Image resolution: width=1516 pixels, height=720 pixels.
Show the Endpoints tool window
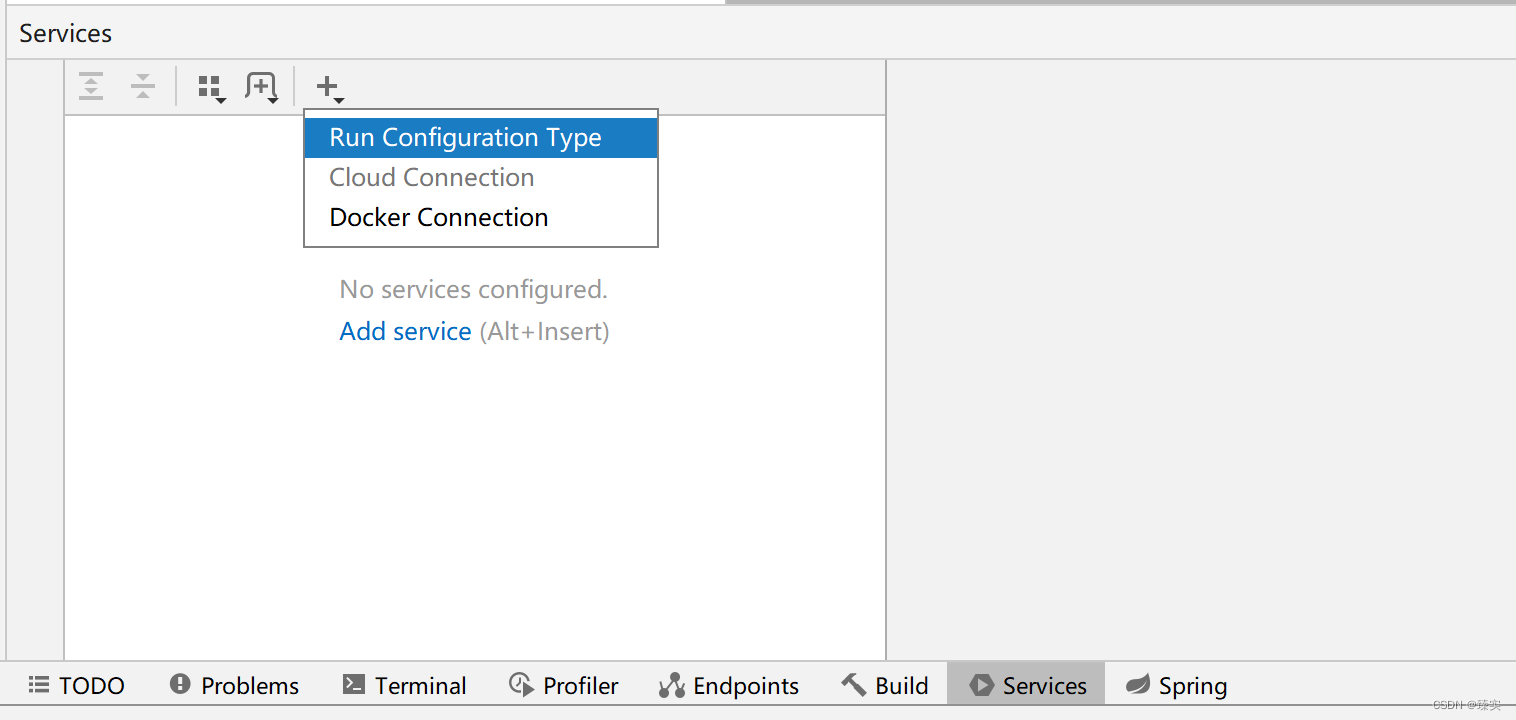click(728, 685)
